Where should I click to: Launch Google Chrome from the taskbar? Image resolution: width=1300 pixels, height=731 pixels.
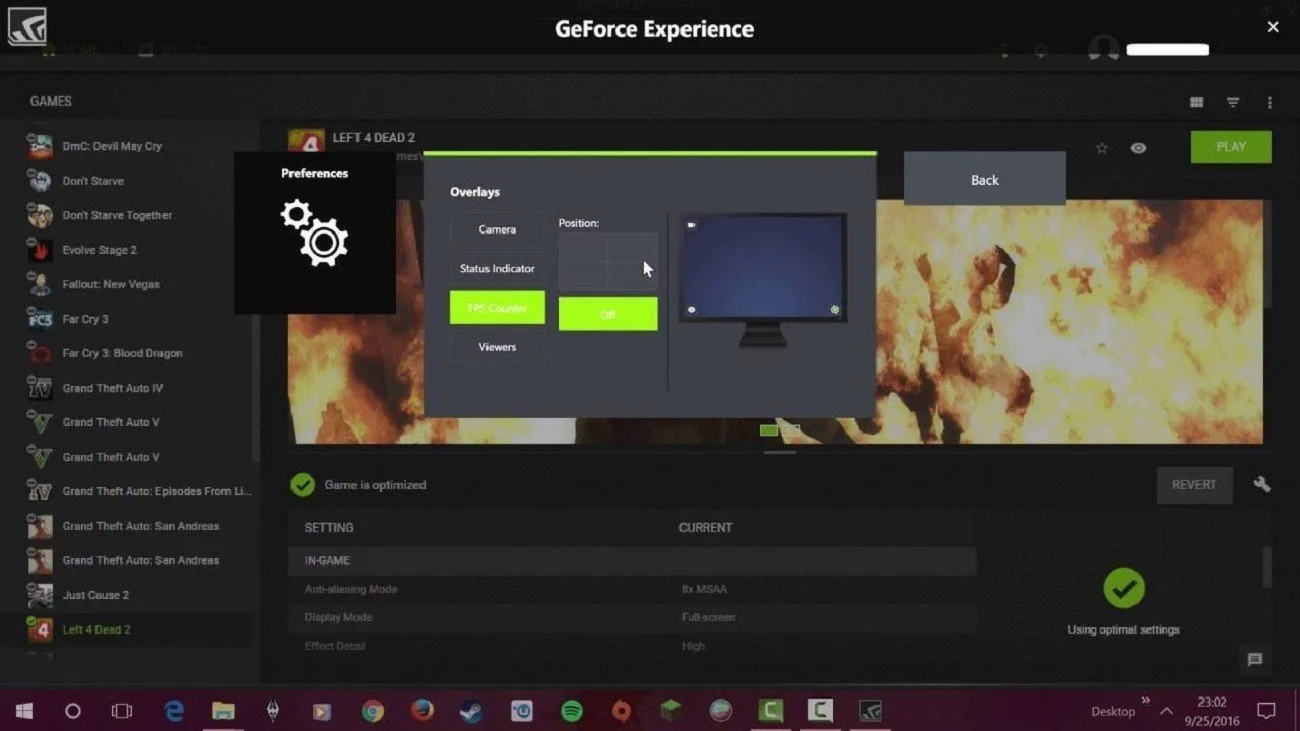click(x=373, y=711)
